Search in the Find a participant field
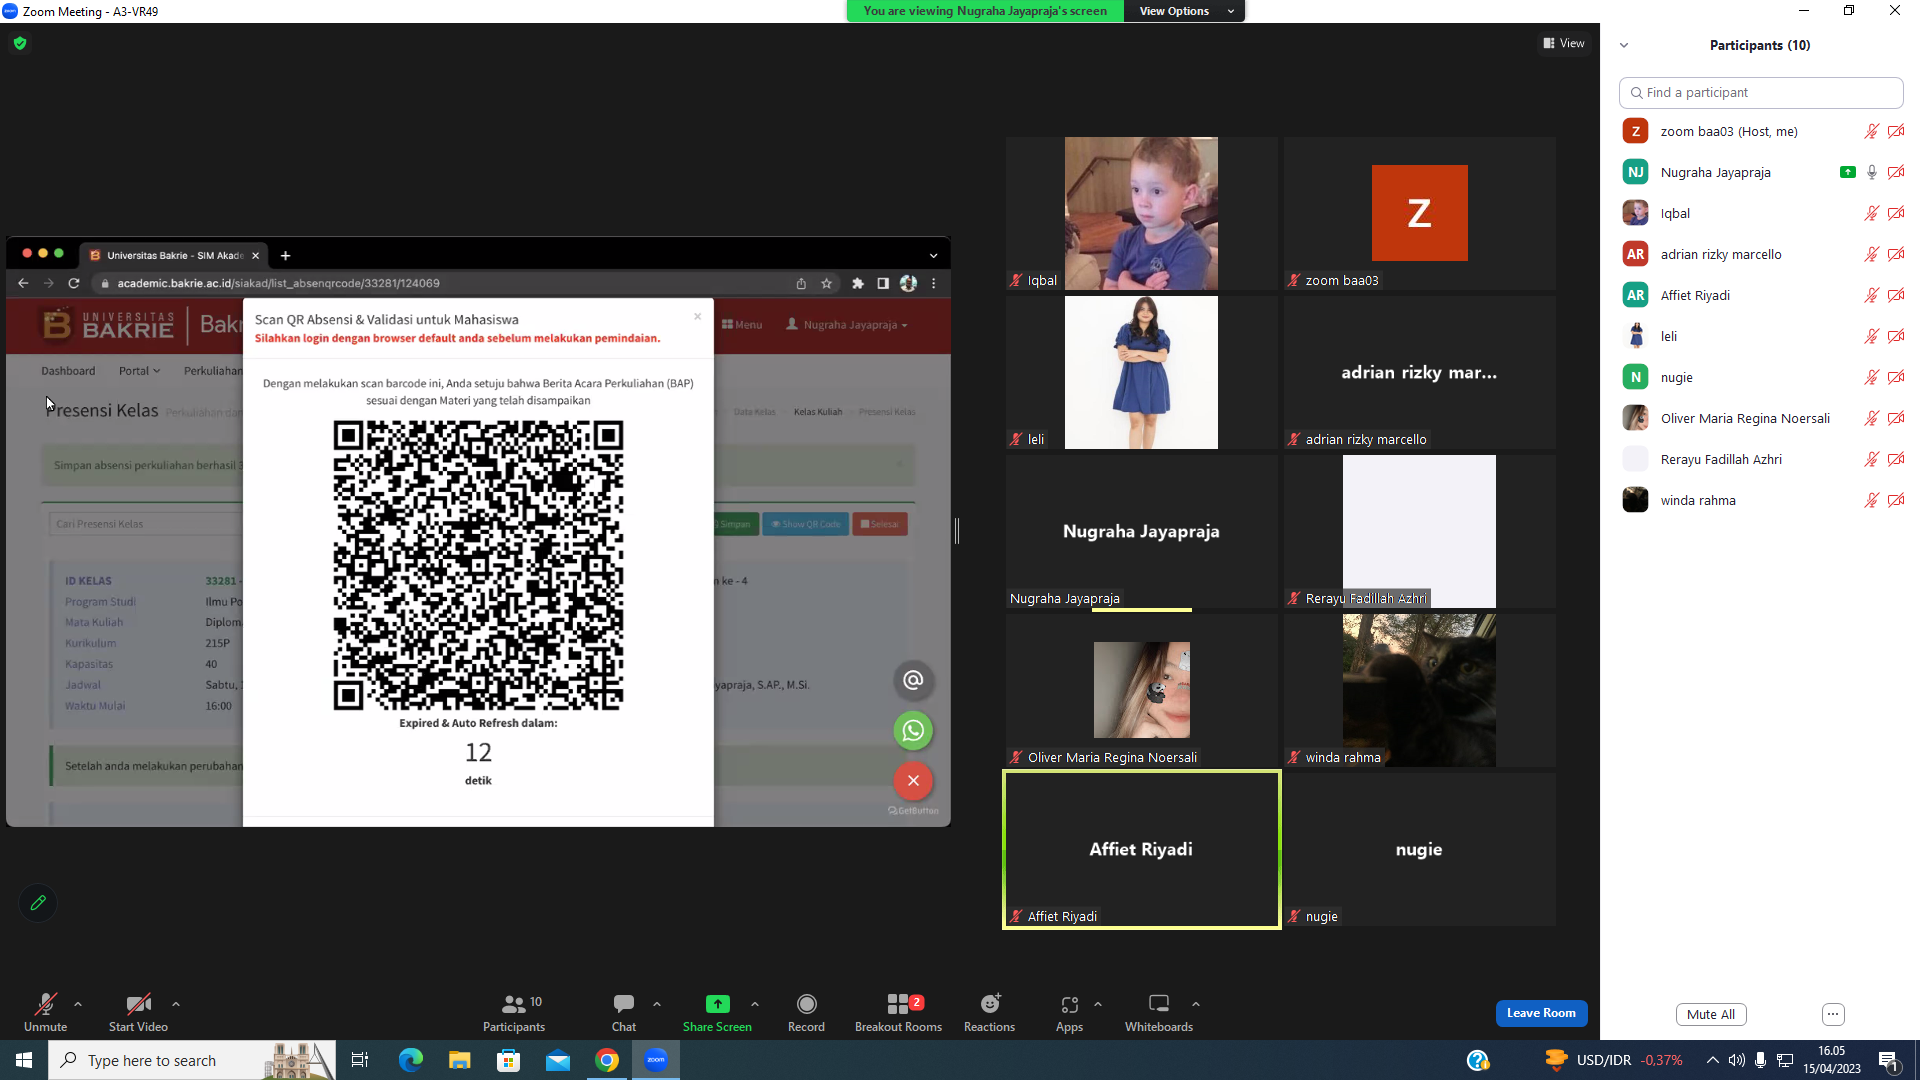The width and height of the screenshot is (1920, 1080). coord(1761,92)
